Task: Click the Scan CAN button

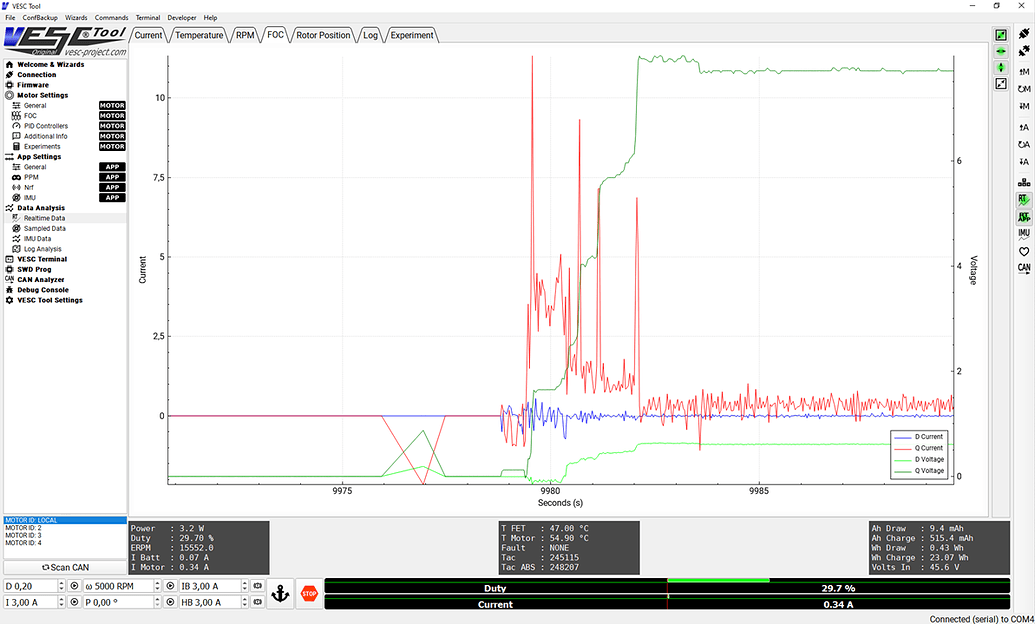Action: tap(65, 567)
